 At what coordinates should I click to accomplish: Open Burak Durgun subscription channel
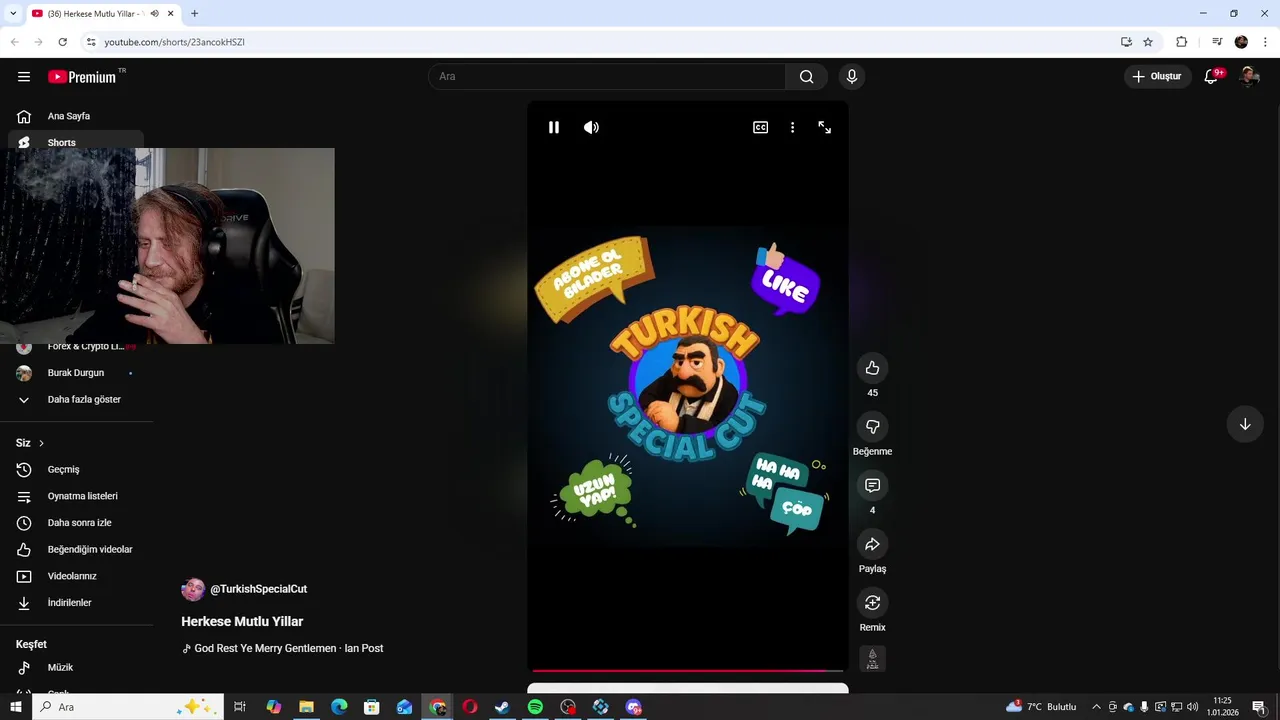point(76,373)
